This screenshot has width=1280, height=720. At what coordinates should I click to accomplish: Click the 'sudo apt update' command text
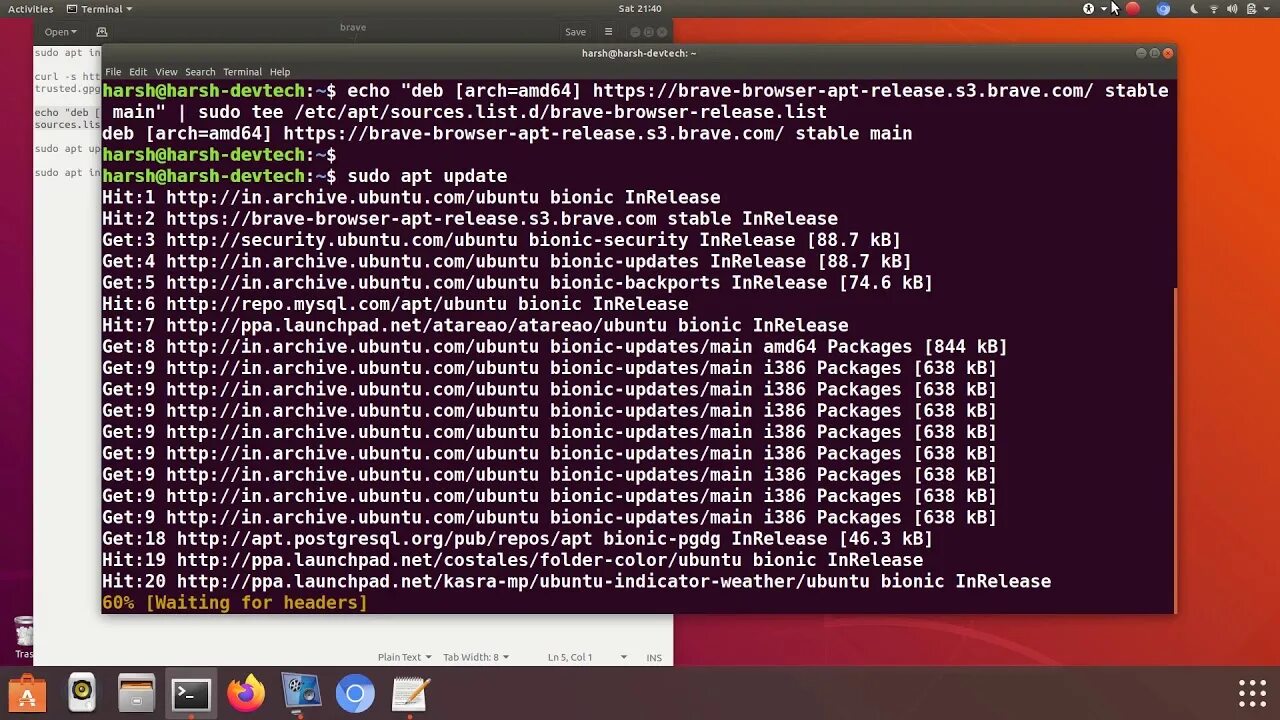point(427,176)
